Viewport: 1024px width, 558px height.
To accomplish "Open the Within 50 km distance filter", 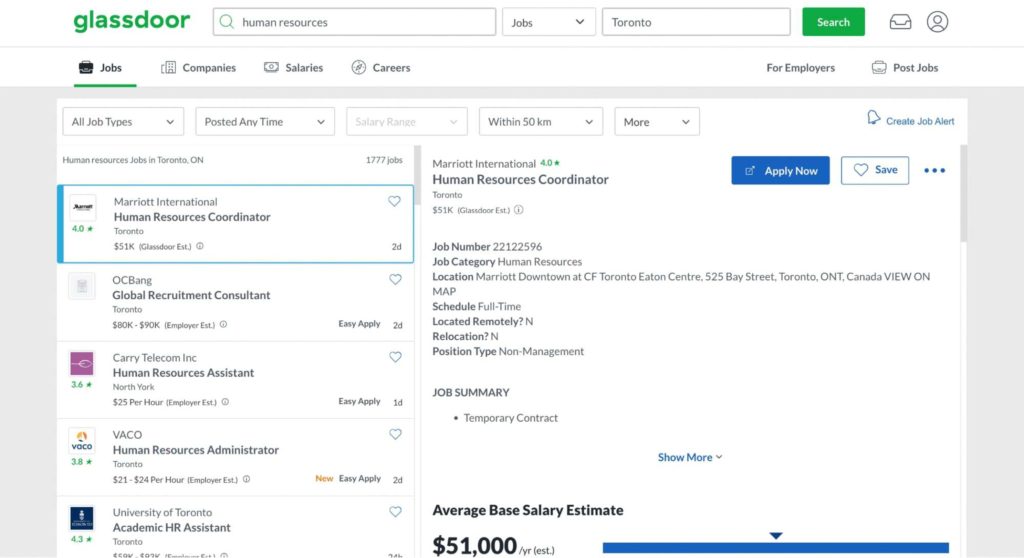I will [x=541, y=122].
